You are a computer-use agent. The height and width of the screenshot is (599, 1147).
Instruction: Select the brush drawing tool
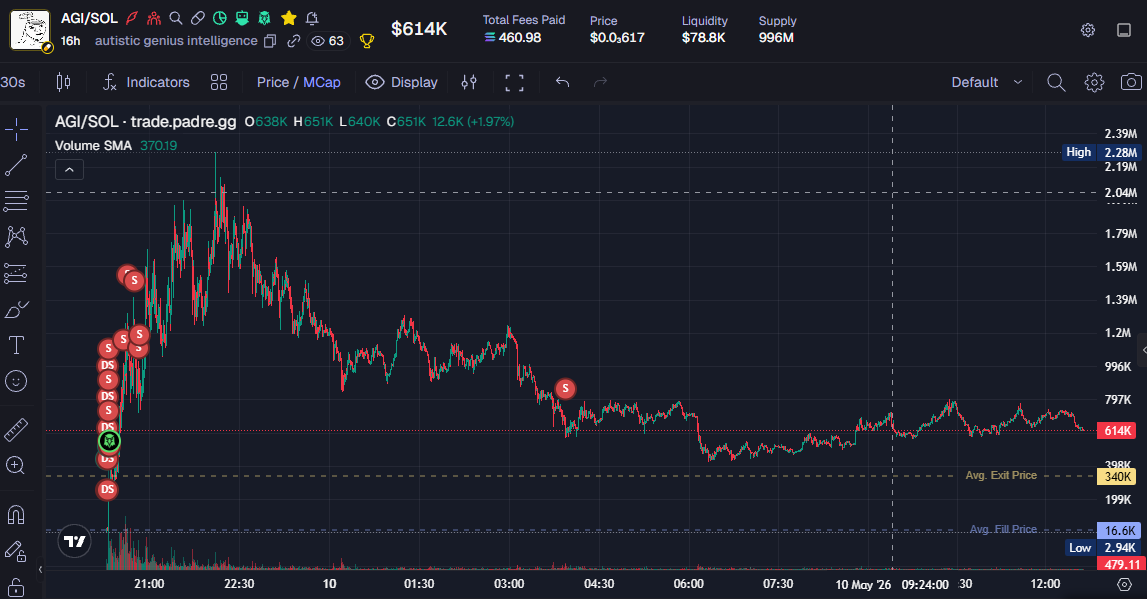(x=16, y=309)
